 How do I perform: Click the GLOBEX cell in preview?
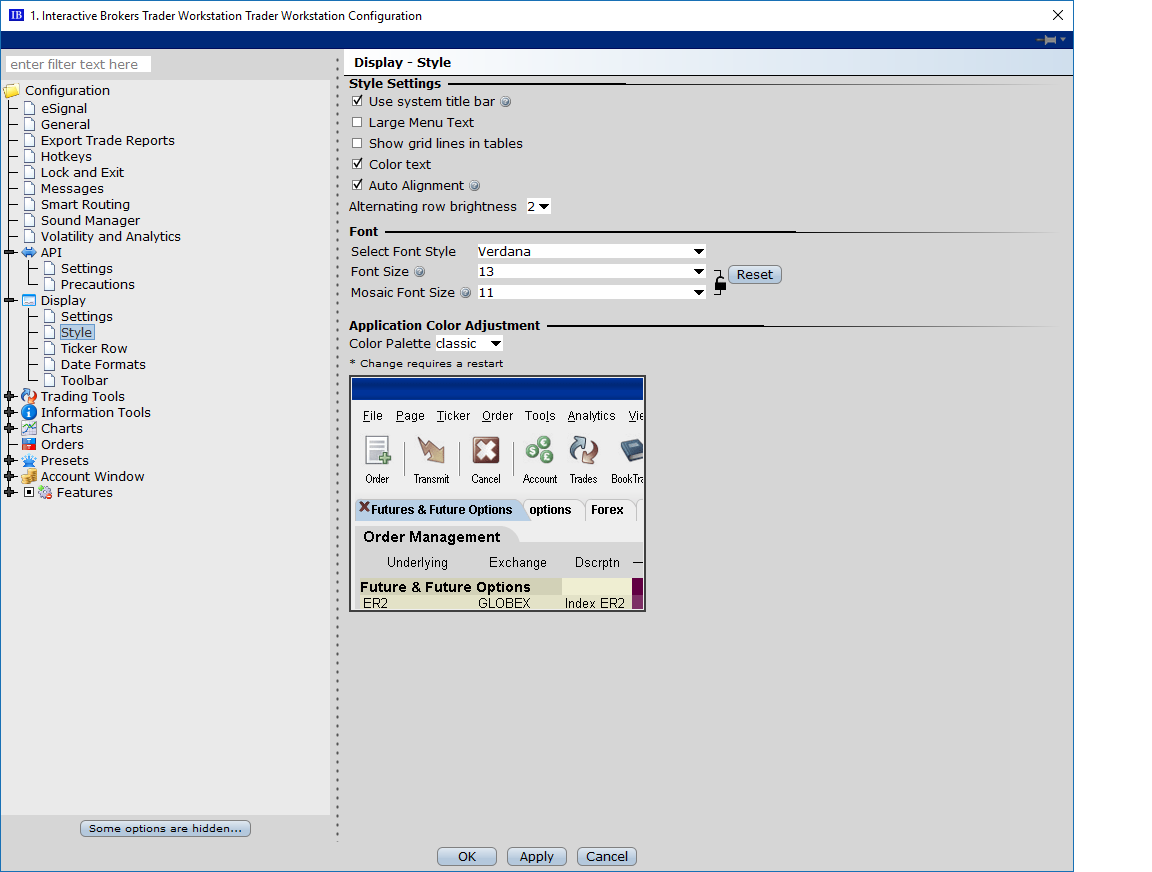tap(504, 603)
